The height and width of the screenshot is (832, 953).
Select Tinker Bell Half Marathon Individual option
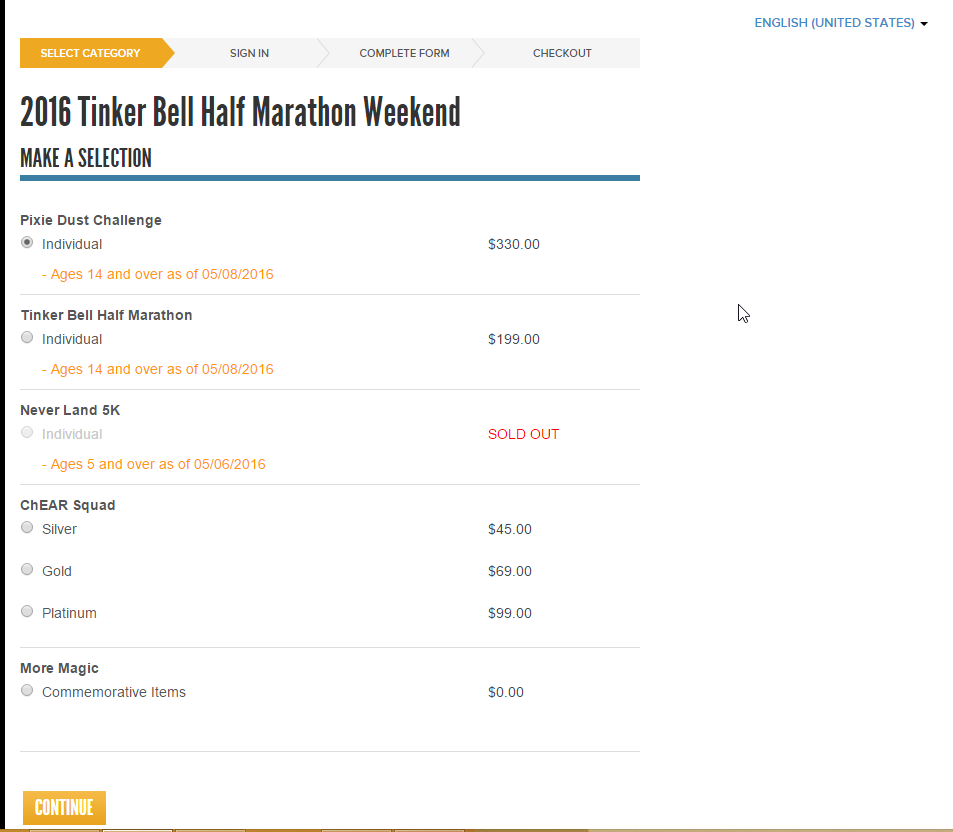[x=27, y=337]
